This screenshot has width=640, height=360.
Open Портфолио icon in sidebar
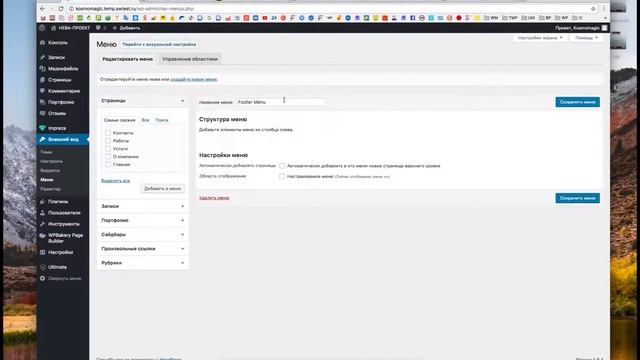pos(42,102)
